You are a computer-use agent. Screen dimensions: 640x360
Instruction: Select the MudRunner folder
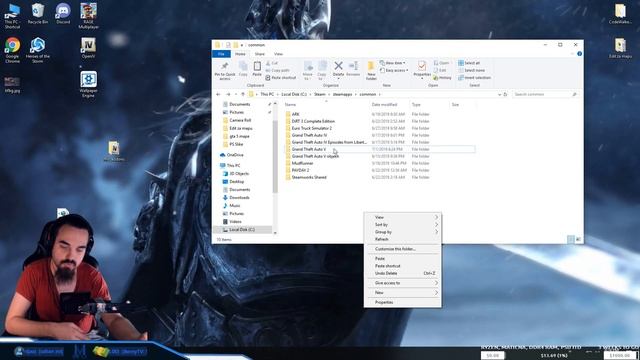tap(302, 163)
